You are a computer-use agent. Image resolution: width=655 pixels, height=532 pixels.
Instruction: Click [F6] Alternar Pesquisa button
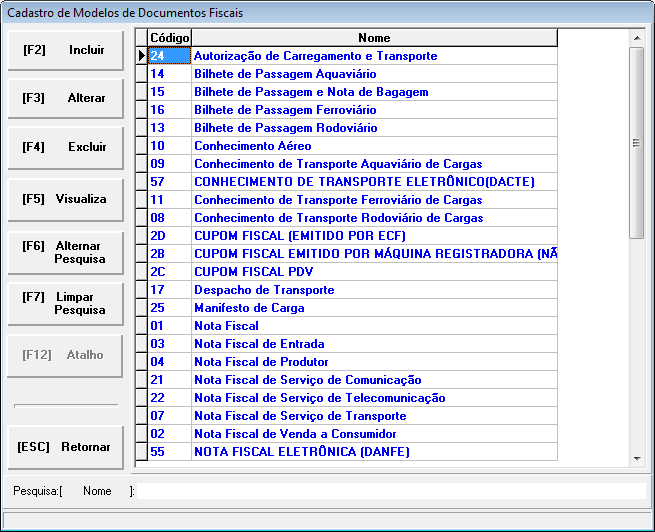[x=64, y=251]
